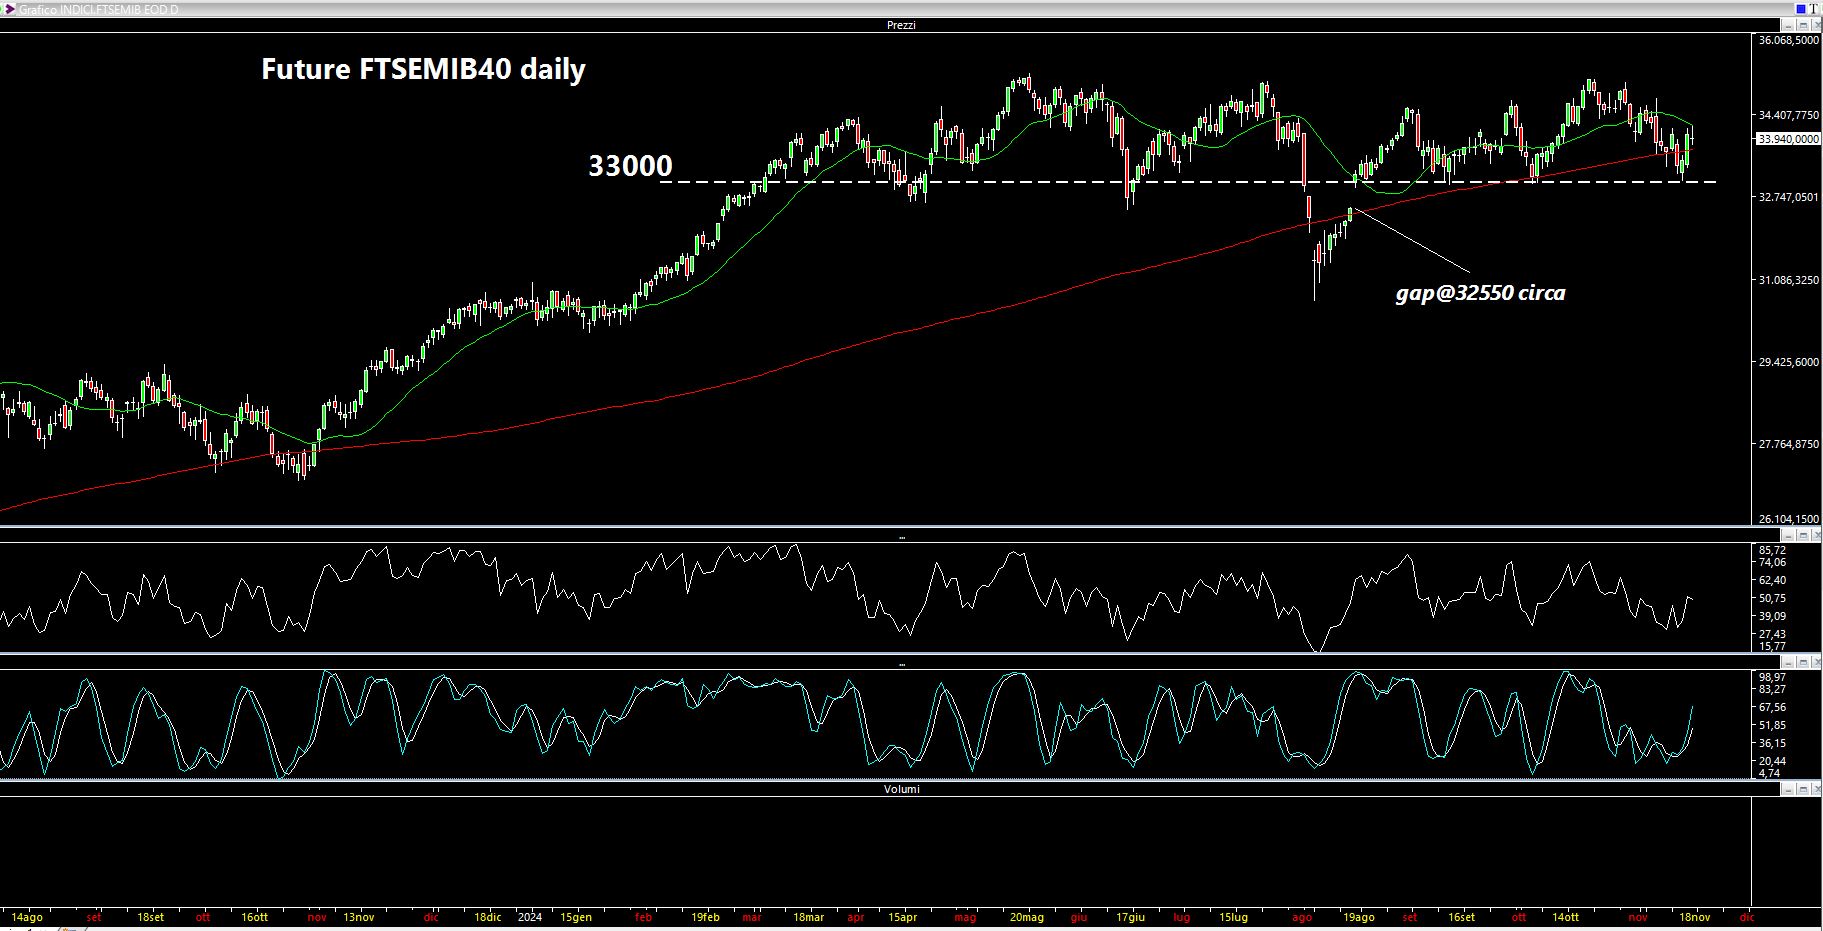Select the '33000' level annotation
Screen dimensions: 1823x931
pos(630,166)
